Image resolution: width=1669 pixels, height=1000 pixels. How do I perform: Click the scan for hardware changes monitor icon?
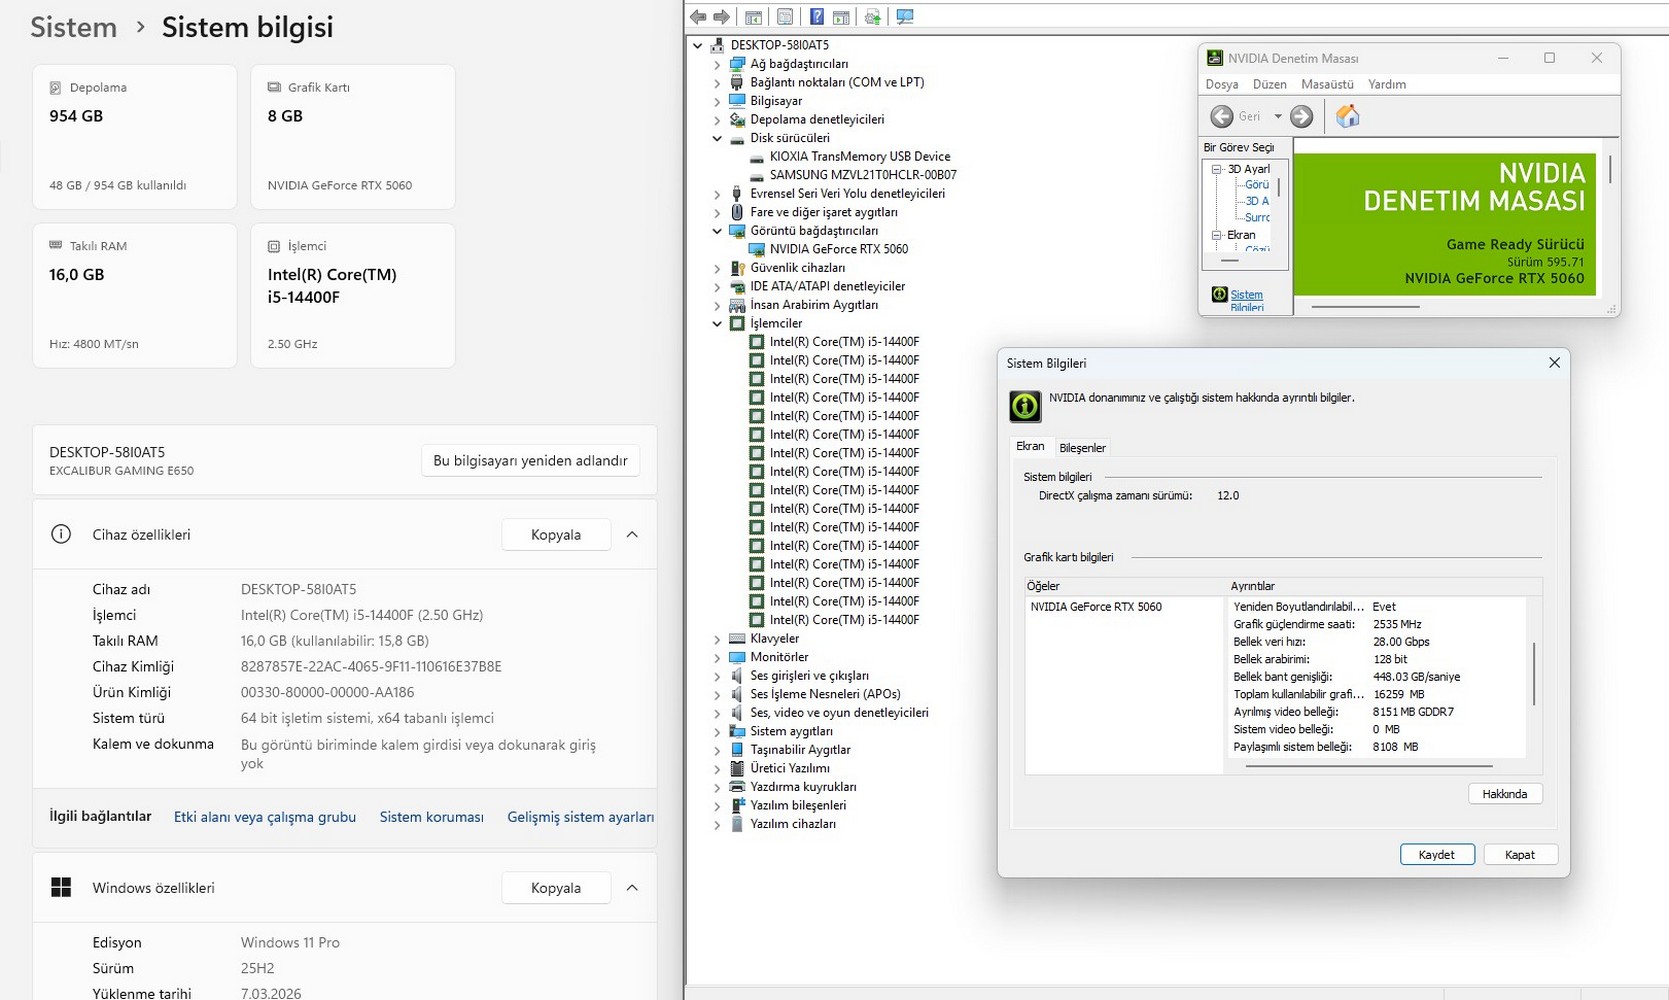905,17
